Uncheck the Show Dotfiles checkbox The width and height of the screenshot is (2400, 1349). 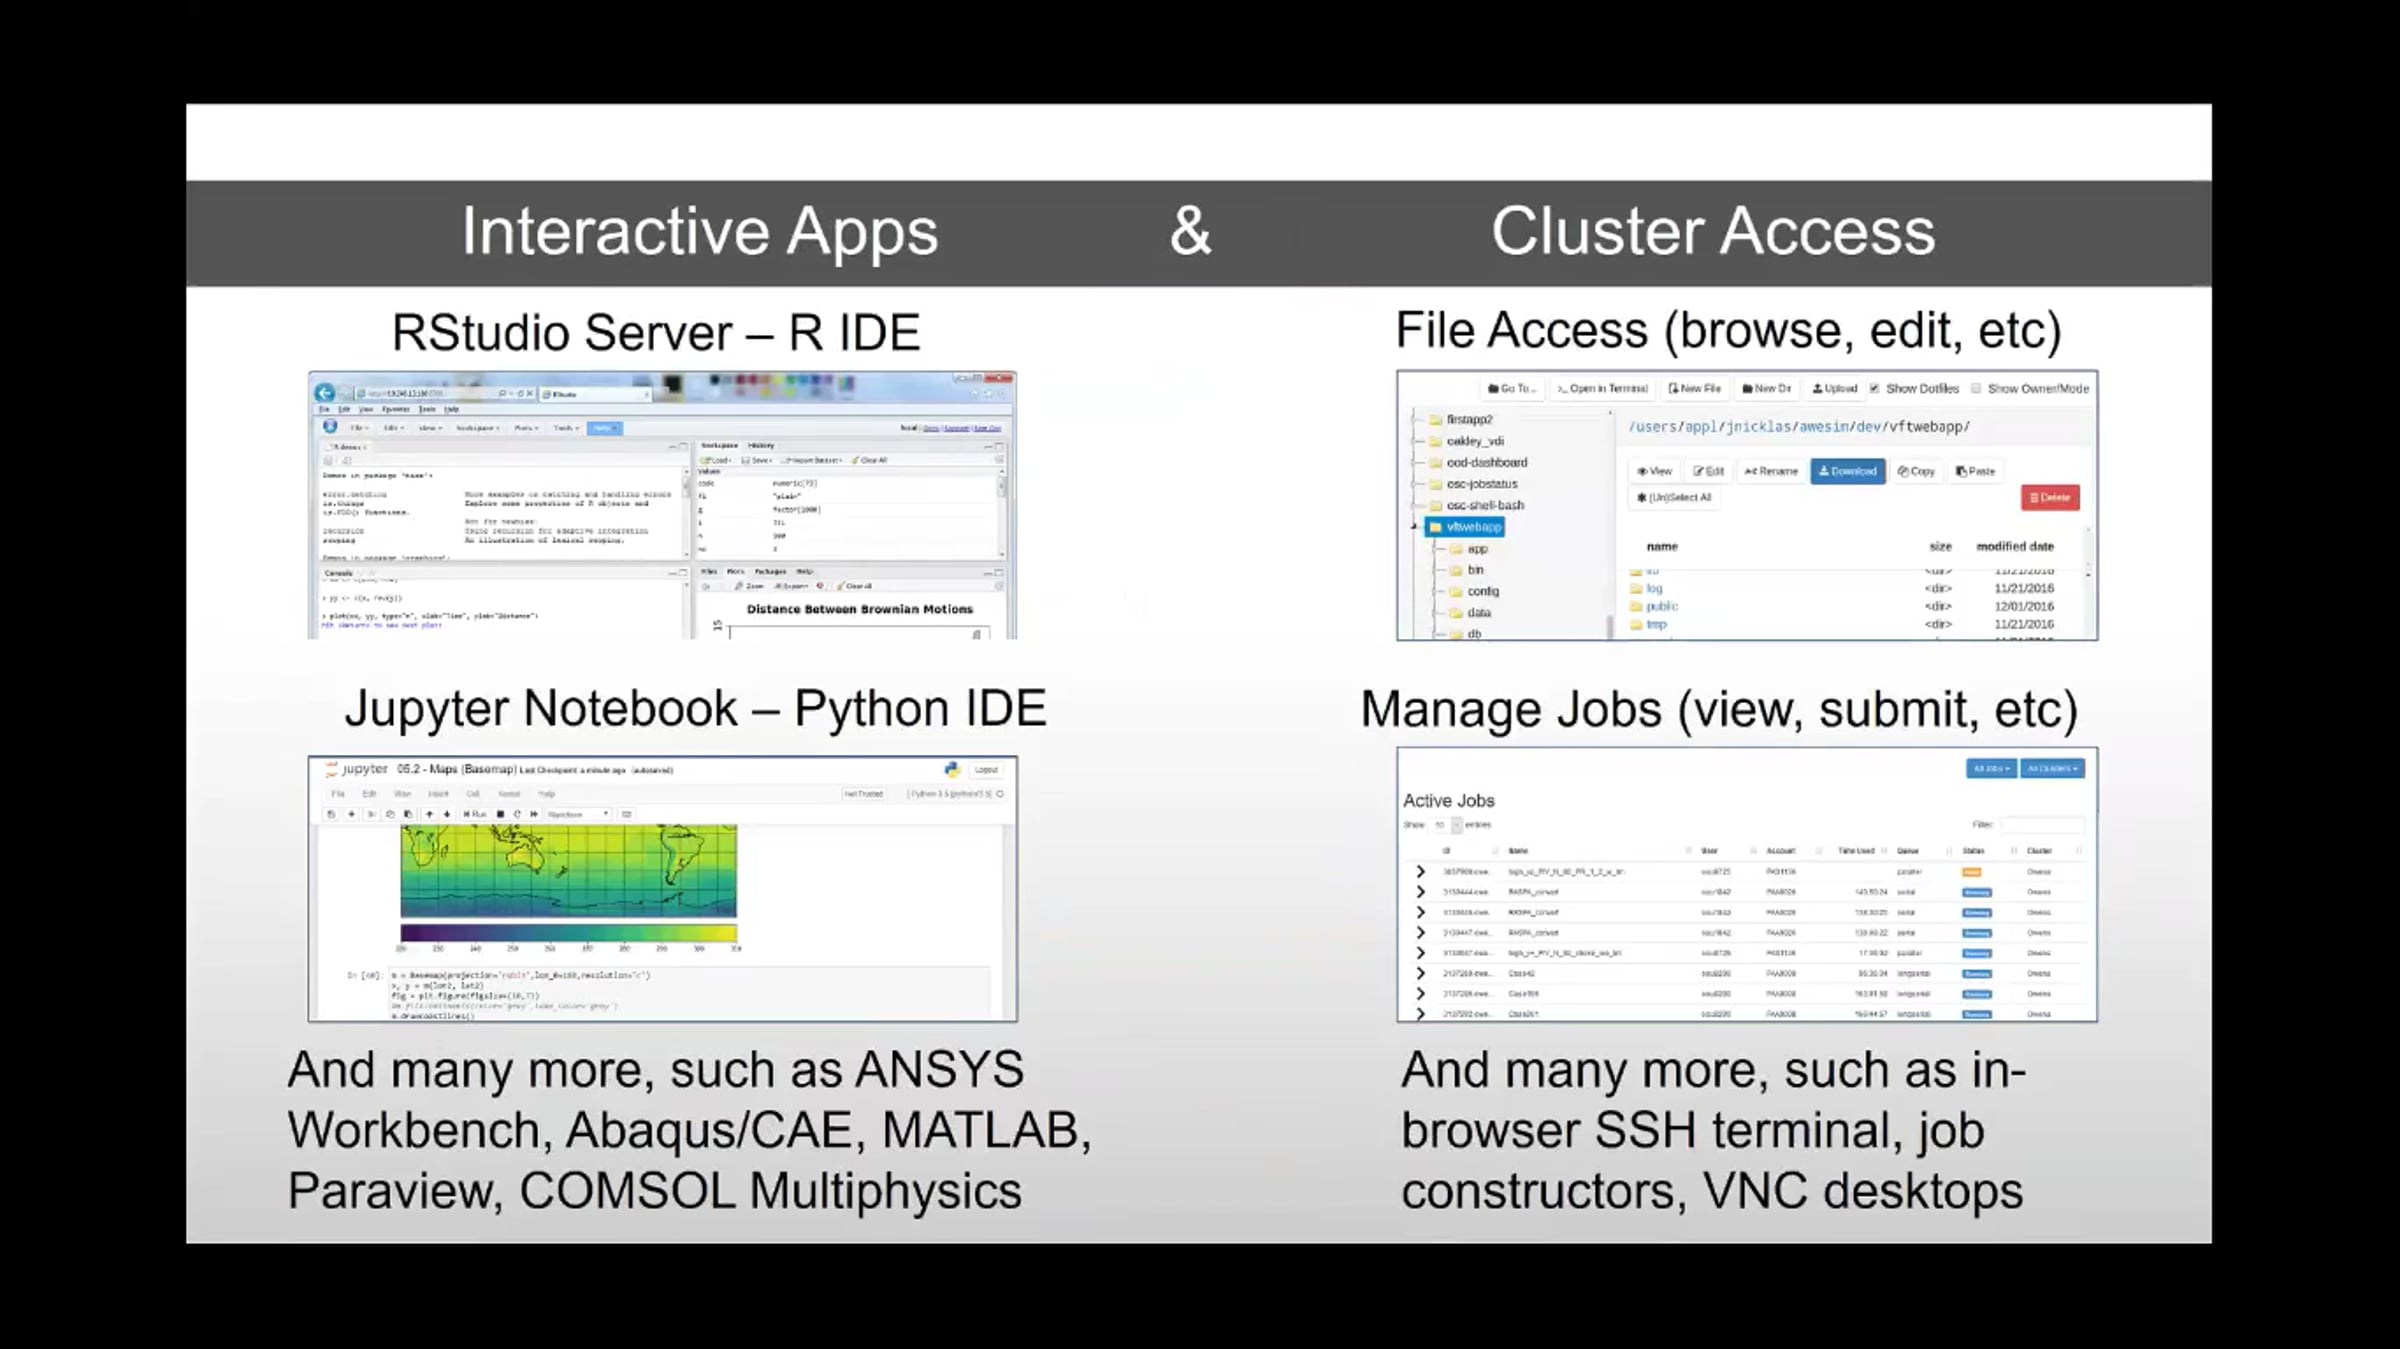1874,388
